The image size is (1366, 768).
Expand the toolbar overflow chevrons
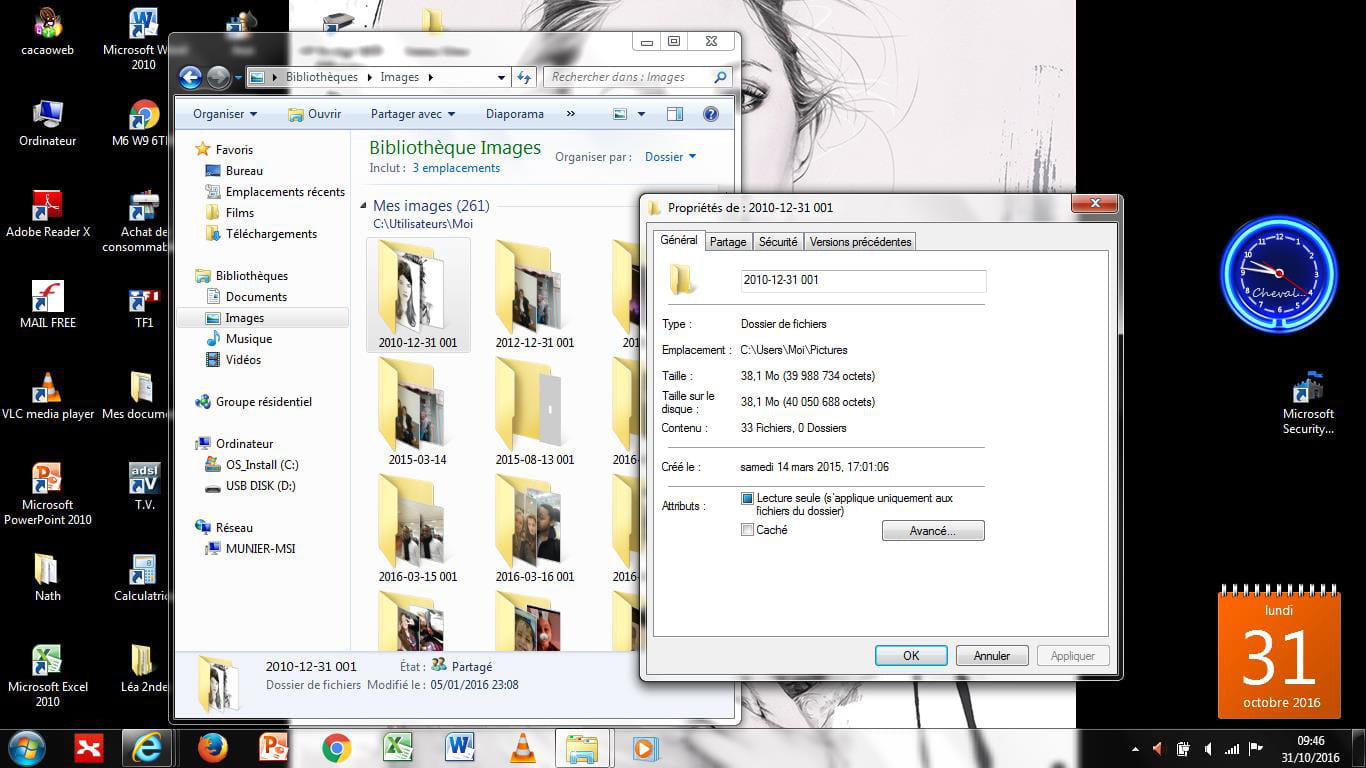(571, 114)
